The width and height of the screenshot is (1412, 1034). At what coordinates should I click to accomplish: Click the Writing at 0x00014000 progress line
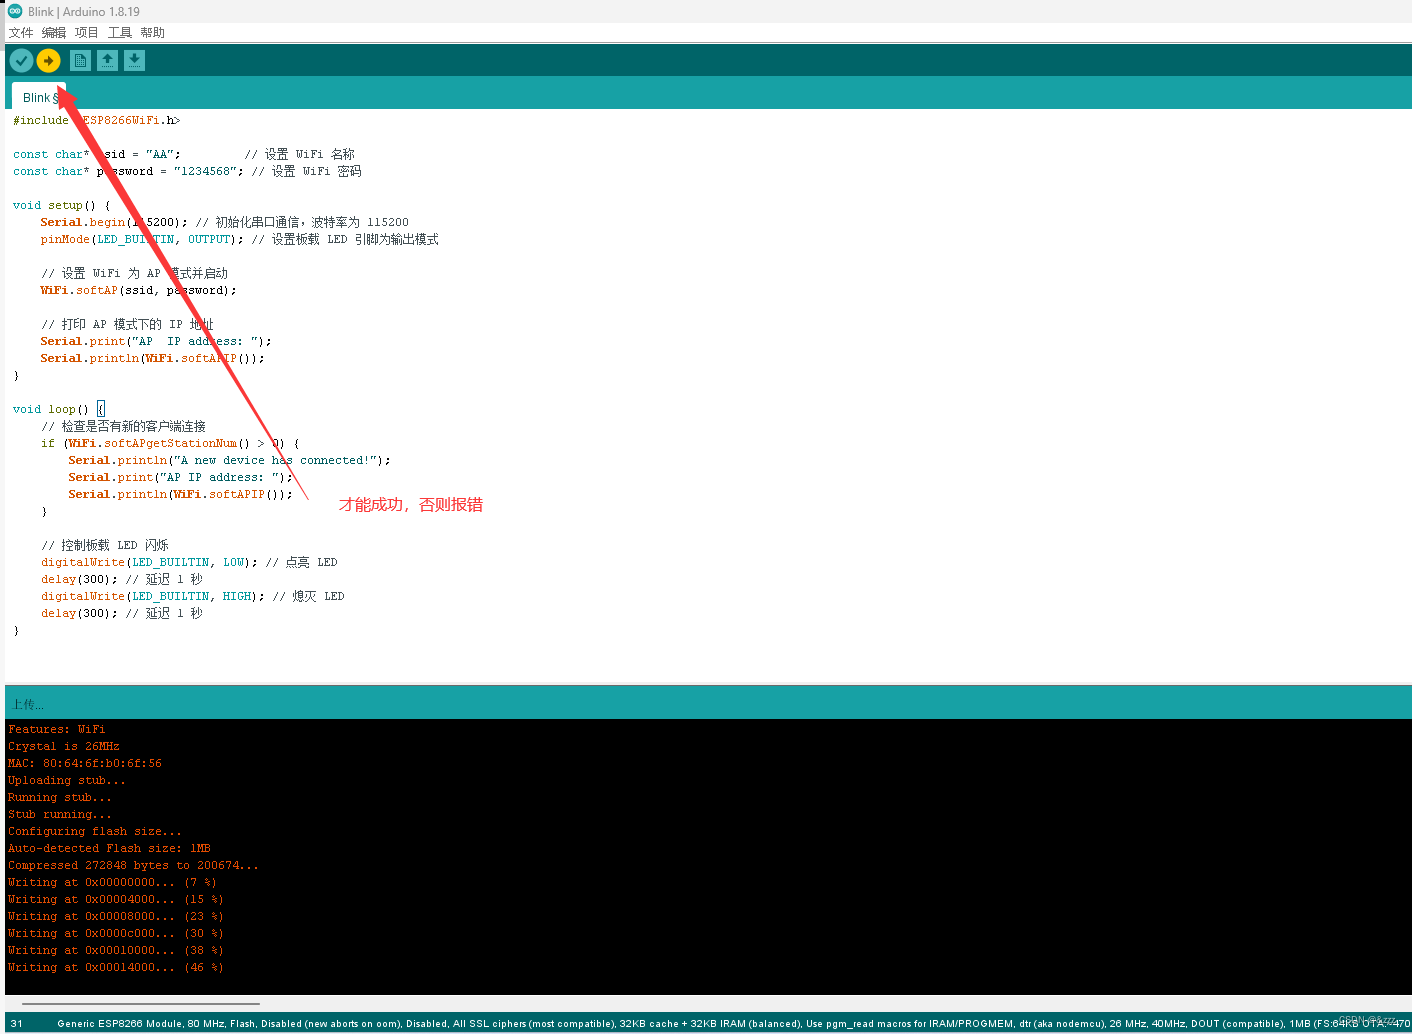tap(115, 967)
